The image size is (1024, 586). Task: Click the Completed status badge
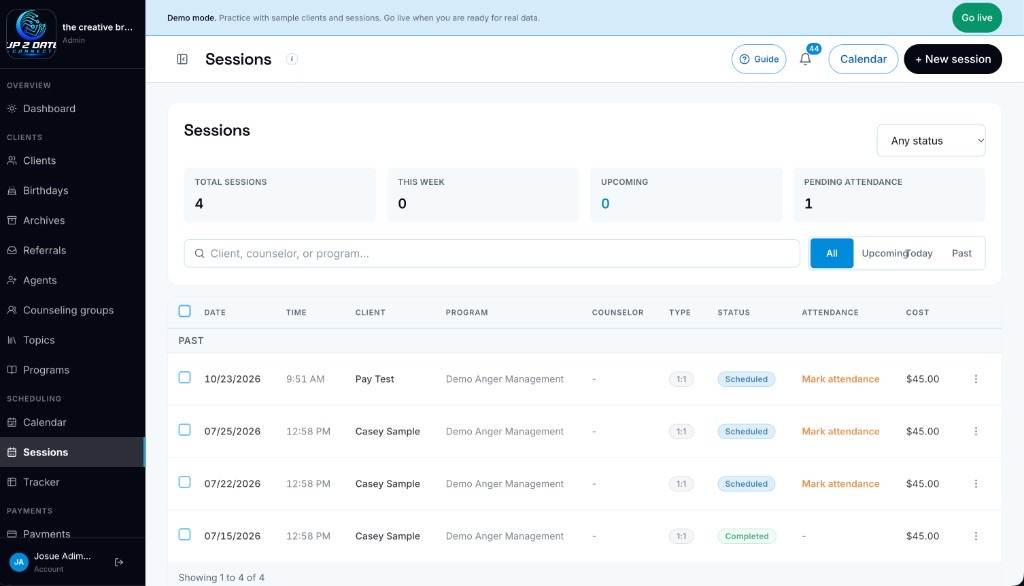[x=746, y=536]
